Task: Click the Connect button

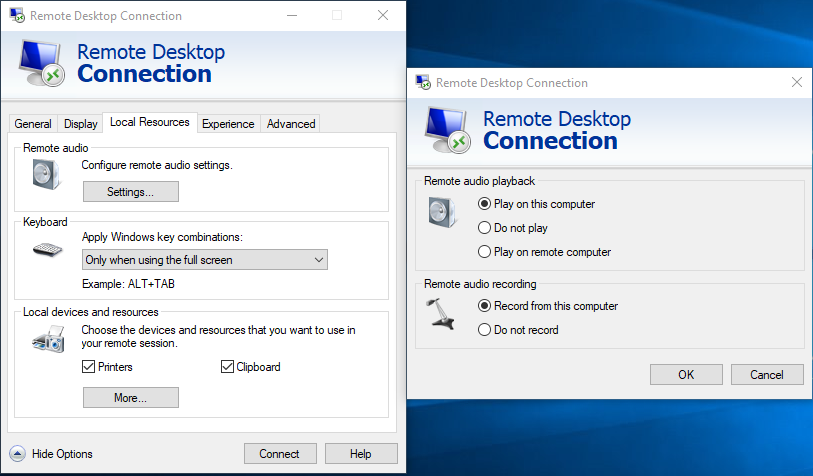Action: 280,454
